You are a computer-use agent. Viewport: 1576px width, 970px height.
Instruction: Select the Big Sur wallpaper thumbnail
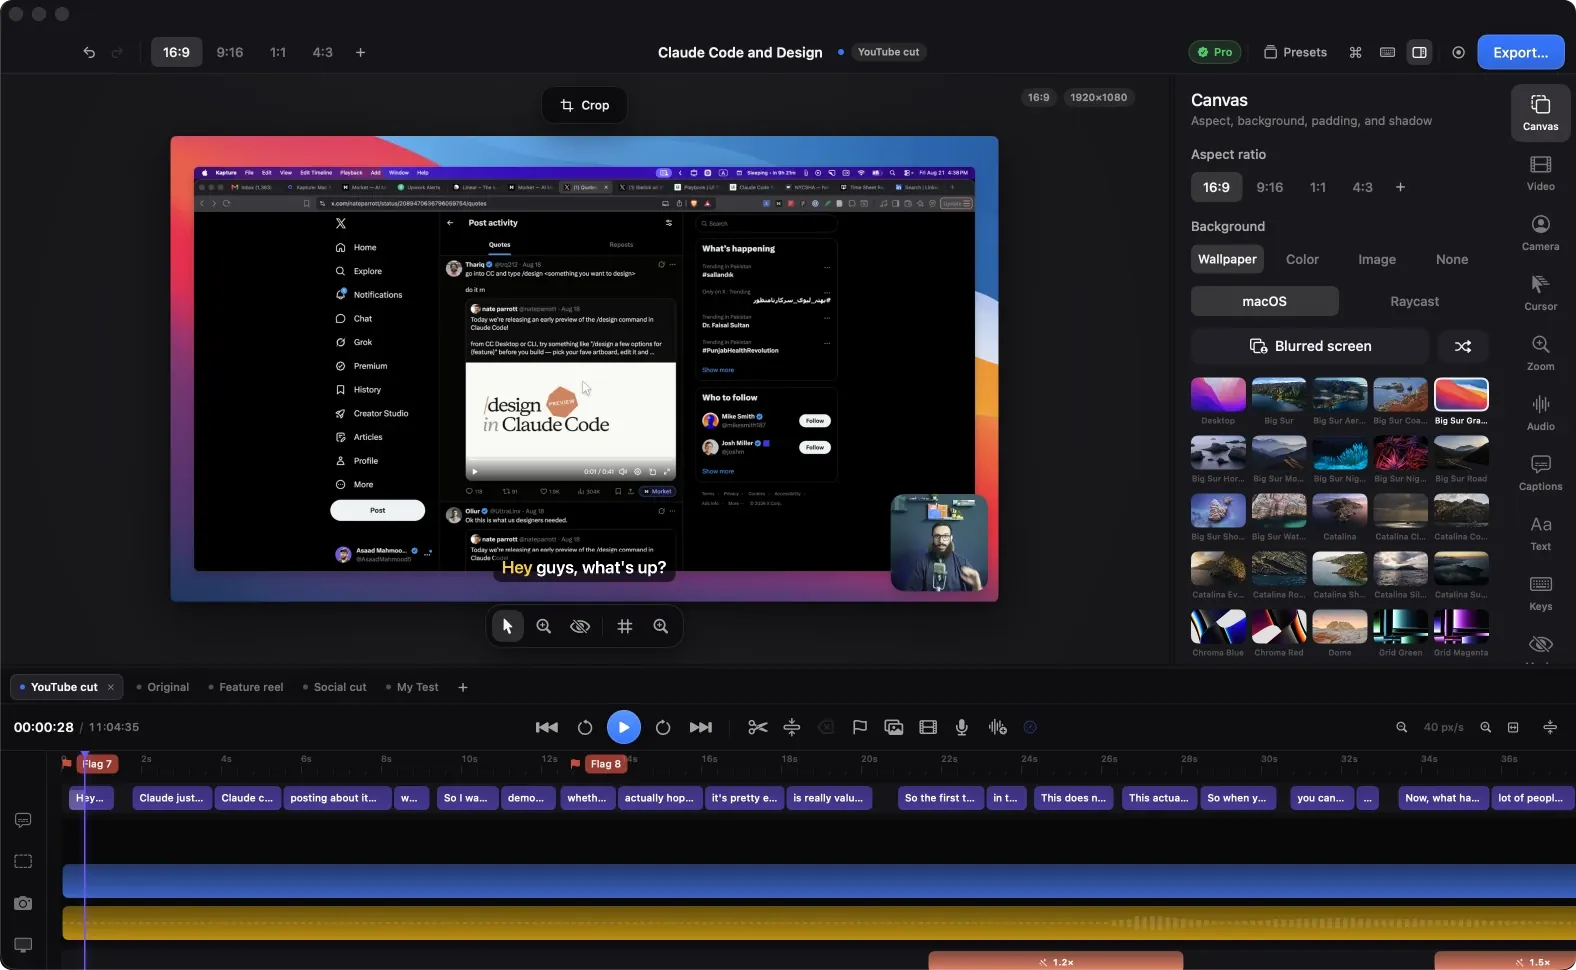[x=1278, y=396]
